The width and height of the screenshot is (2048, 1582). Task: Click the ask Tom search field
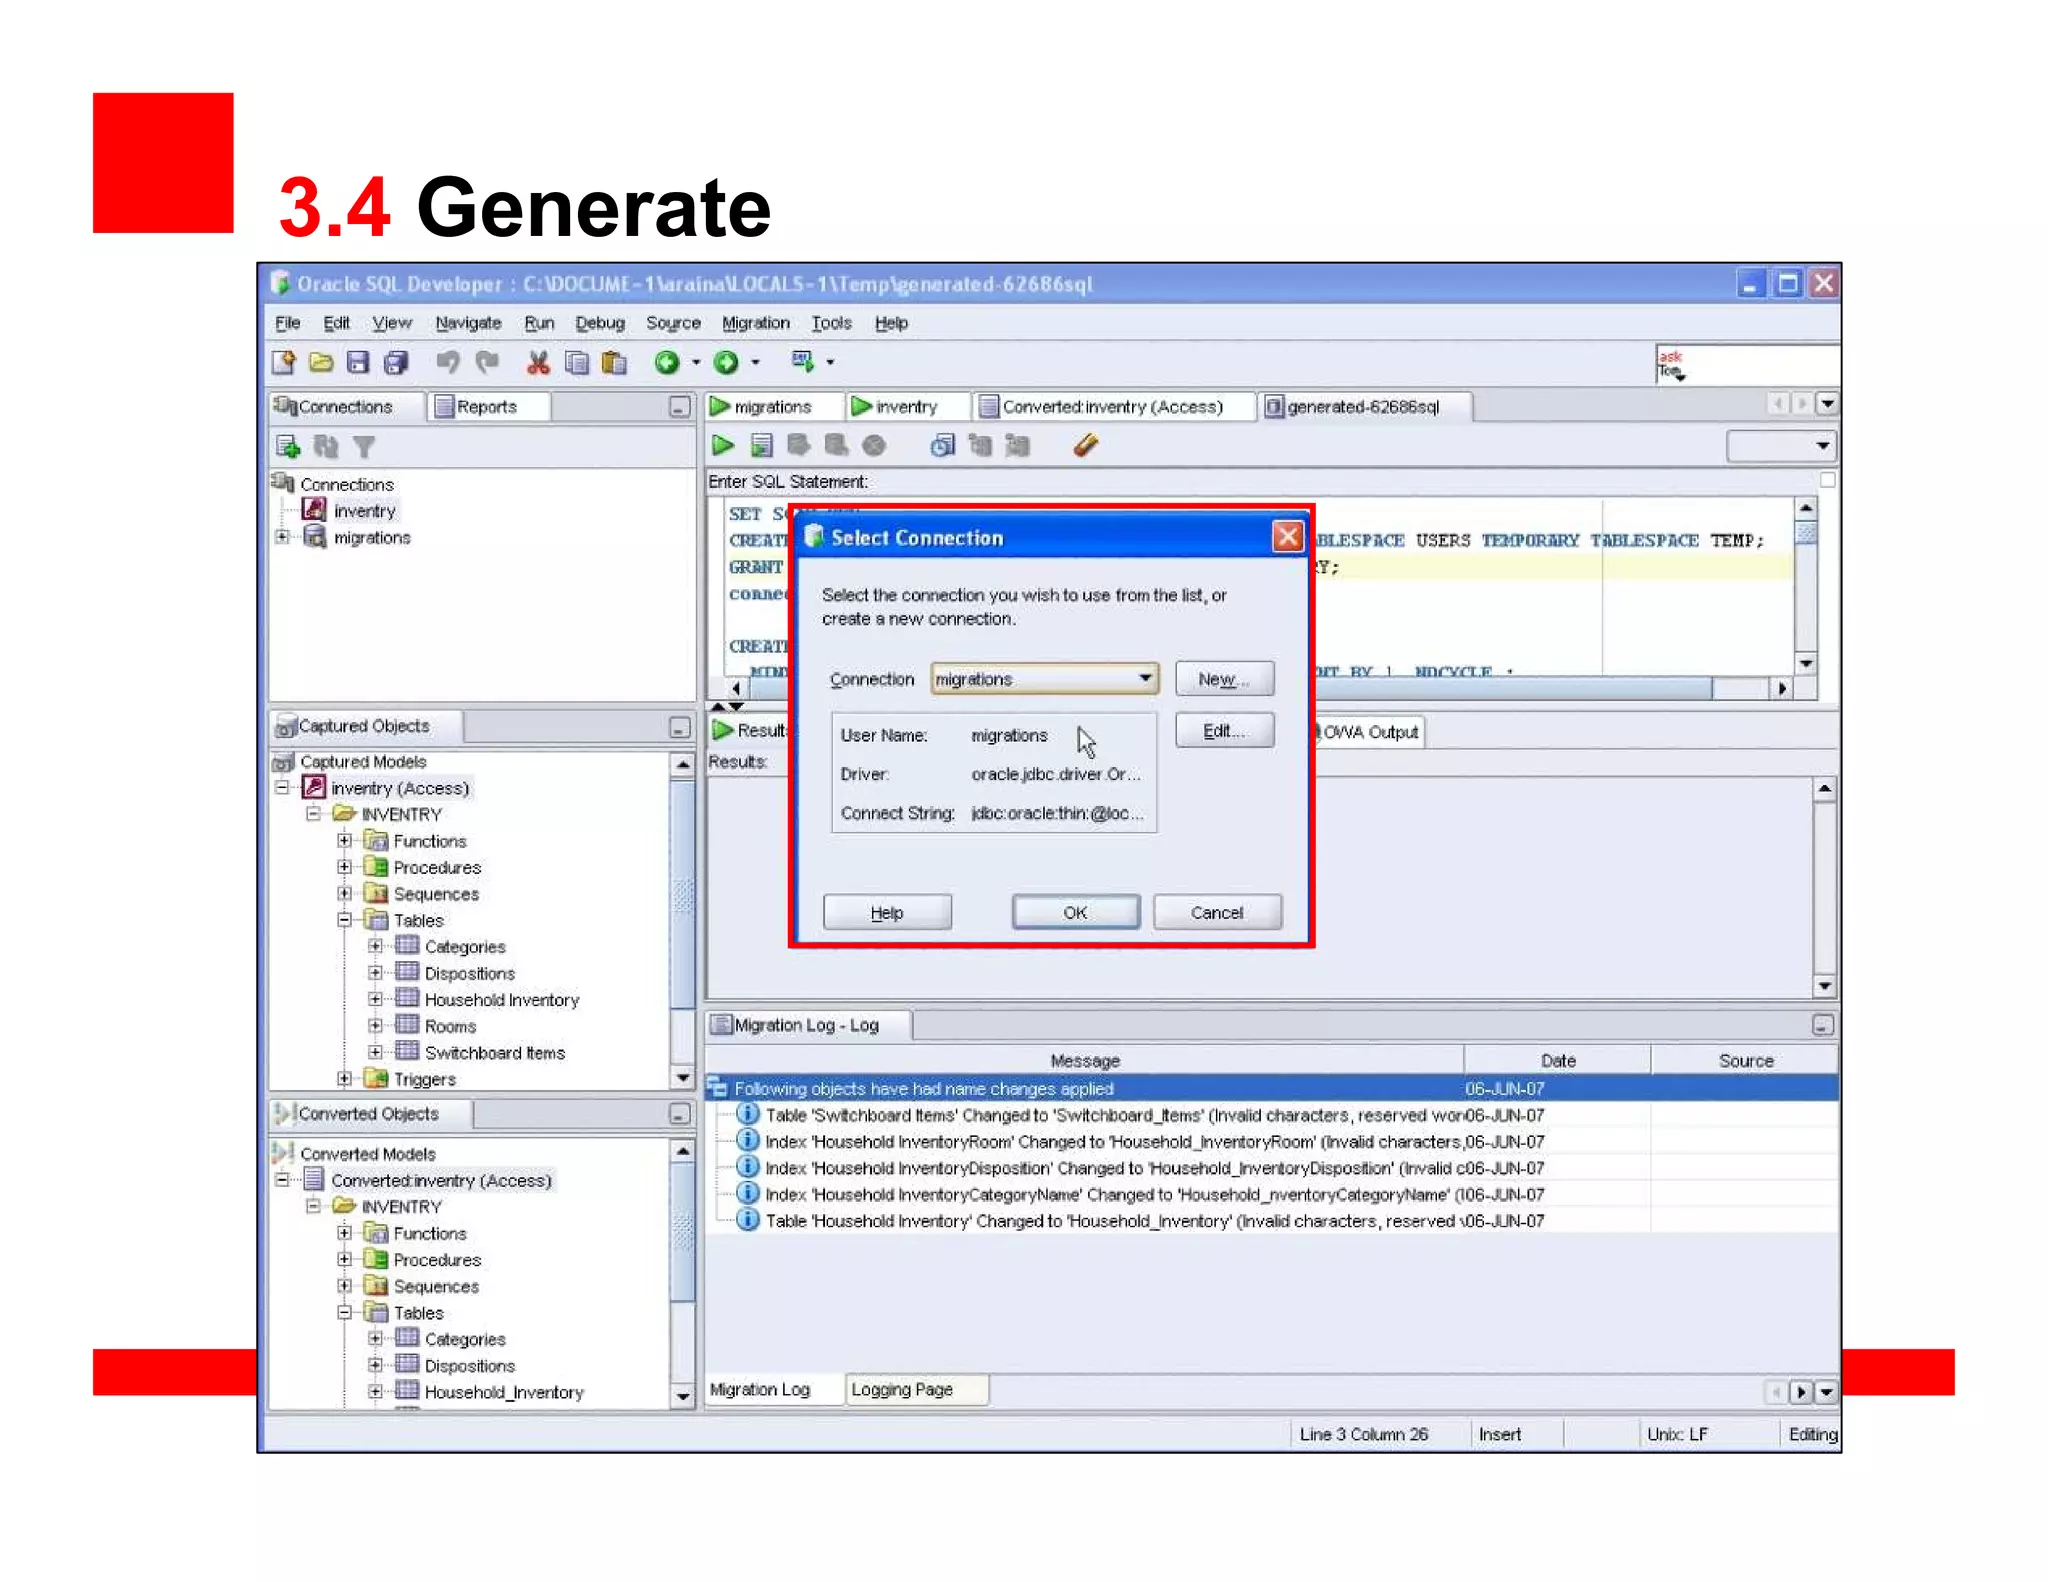pyautogui.click(x=1746, y=364)
